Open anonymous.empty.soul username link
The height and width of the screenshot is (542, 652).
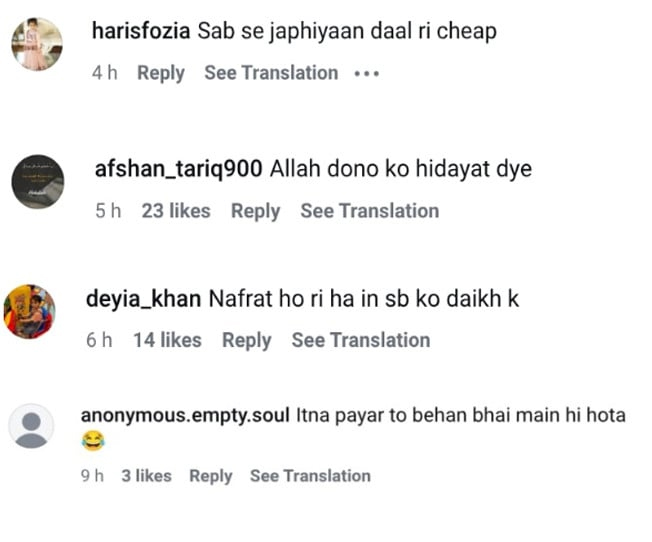pyautogui.click(x=184, y=415)
